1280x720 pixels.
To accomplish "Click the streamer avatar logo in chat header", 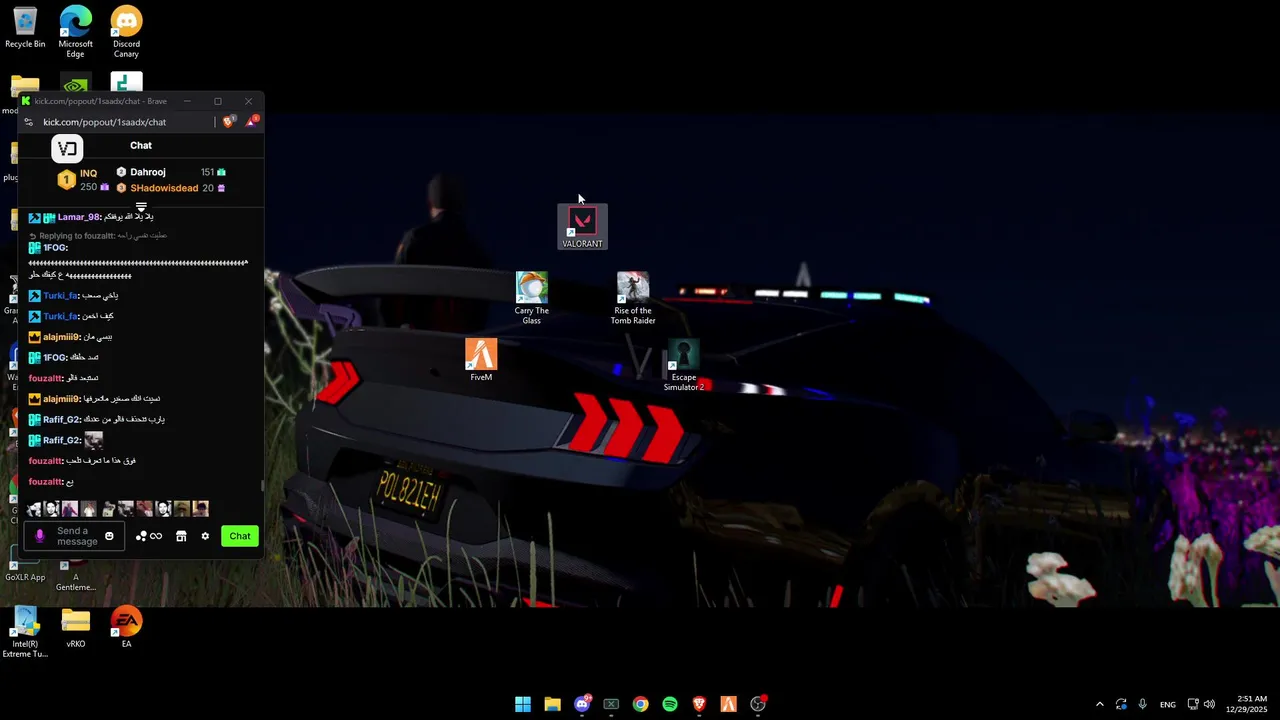I will pyautogui.click(x=67, y=149).
